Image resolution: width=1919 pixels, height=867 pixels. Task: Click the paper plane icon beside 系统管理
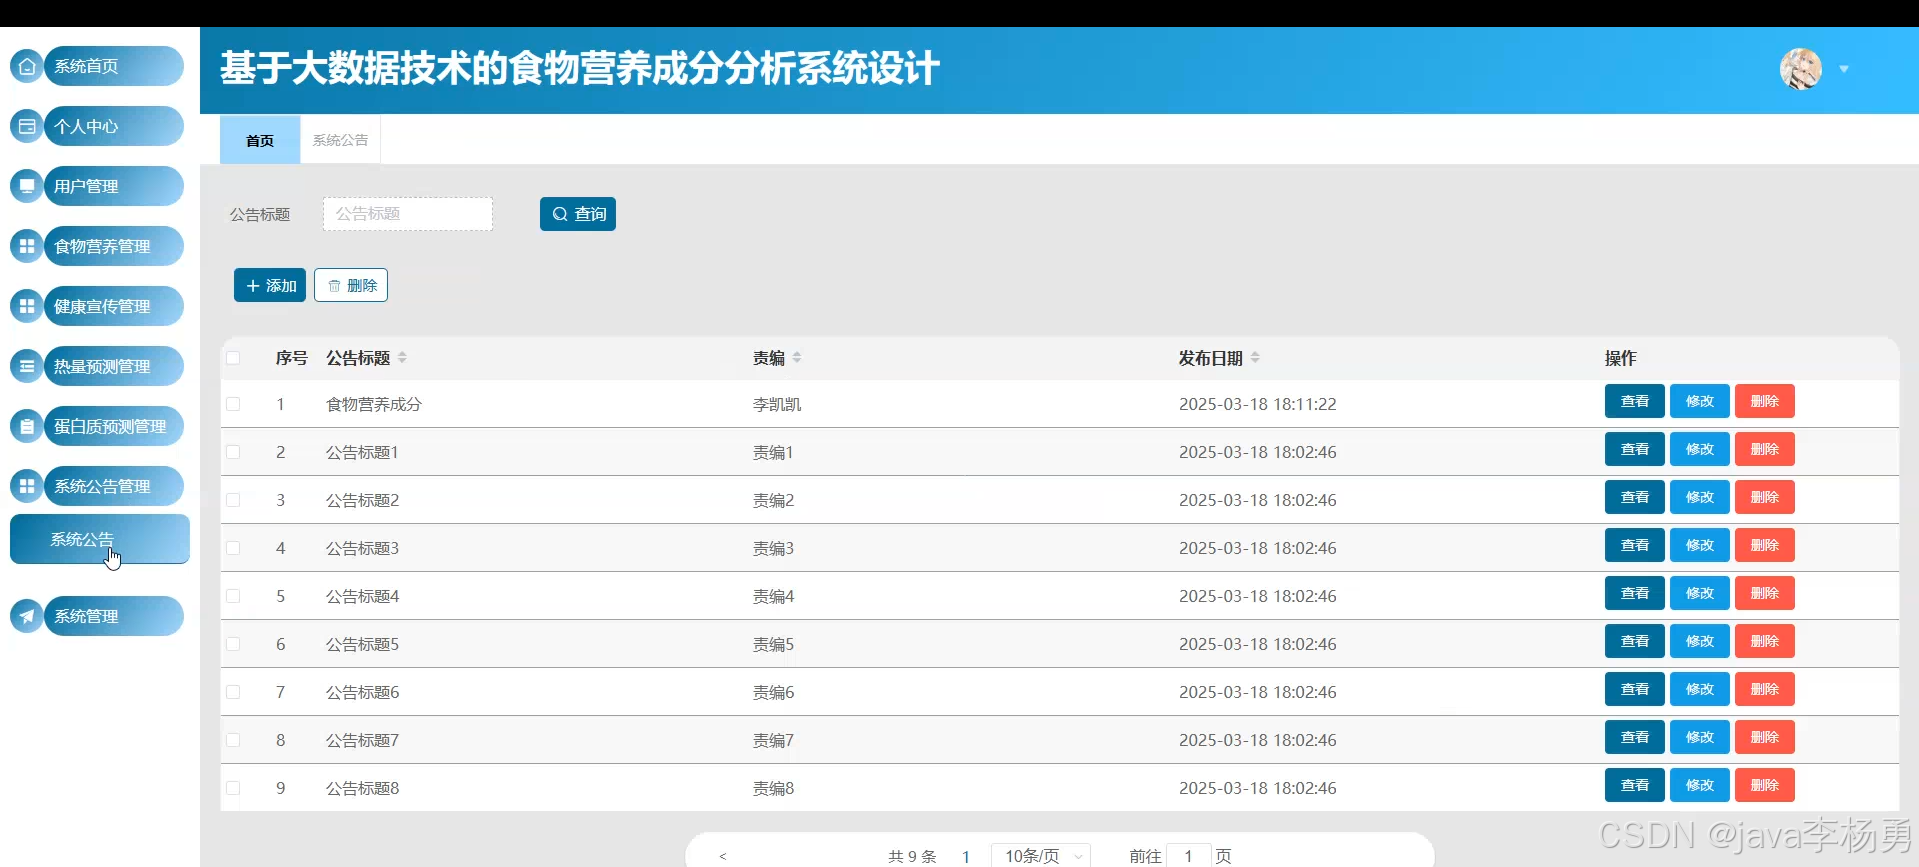(x=27, y=616)
